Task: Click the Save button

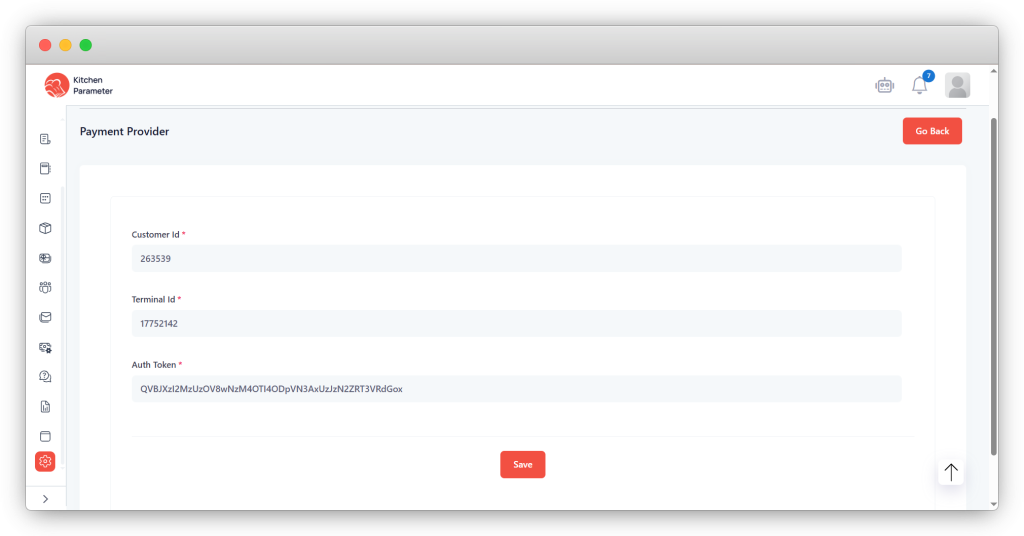Action: [522, 465]
